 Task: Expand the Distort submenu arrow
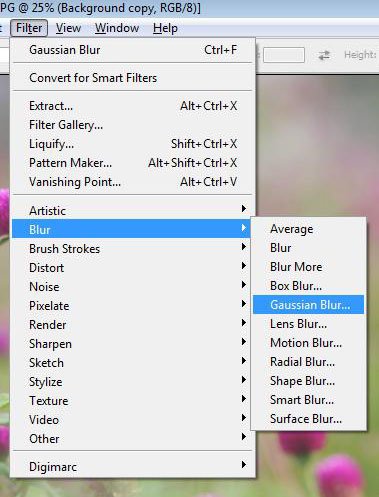[x=244, y=266]
